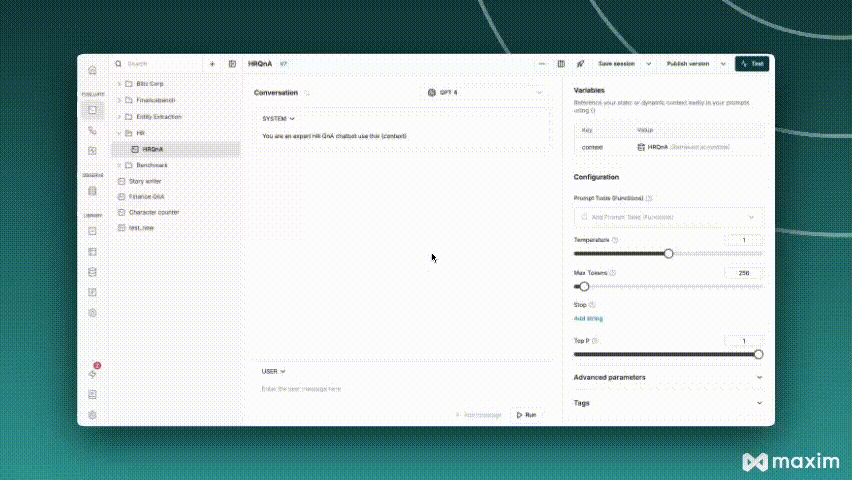Toggle the Benchmark folder chevron

point(119,165)
